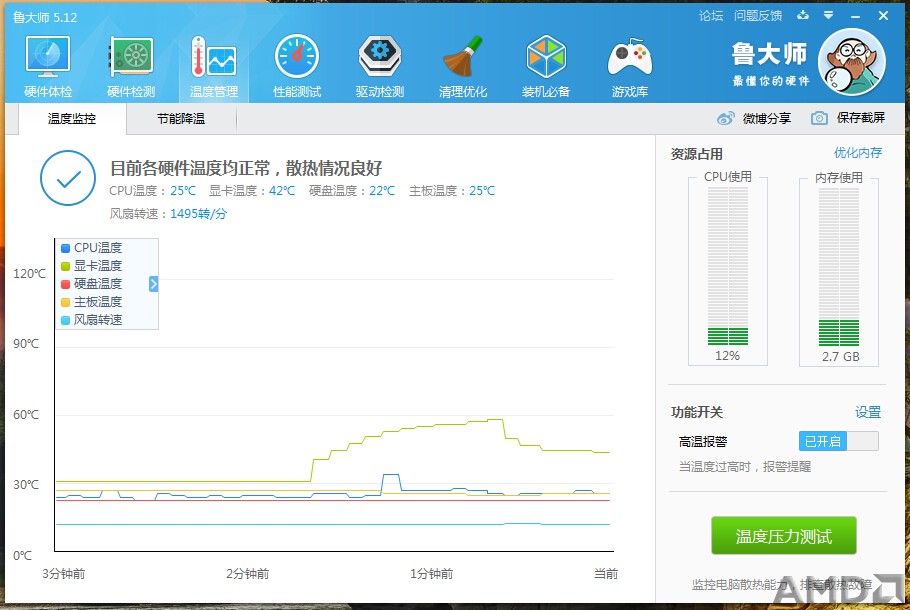Click the download/update icon in title bar
This screenshot has height=610, width=910.
click(x=803, y=15)
